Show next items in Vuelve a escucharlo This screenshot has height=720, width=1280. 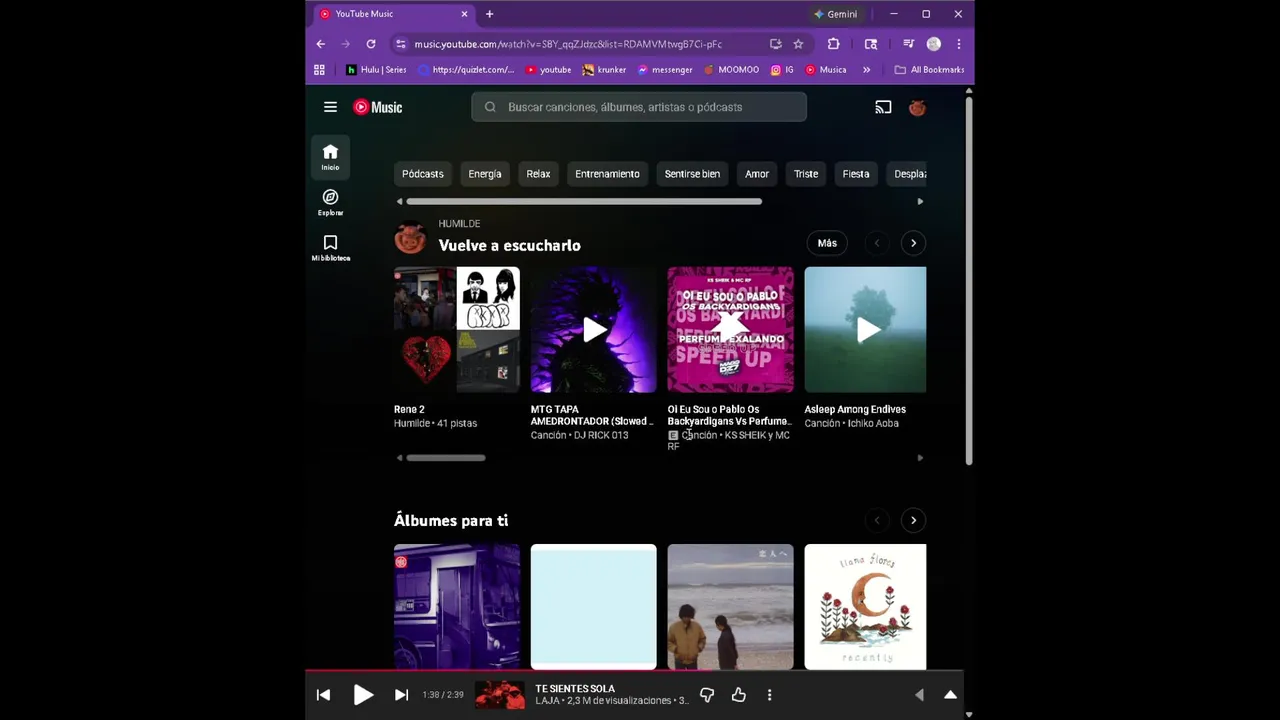[913, 243]
